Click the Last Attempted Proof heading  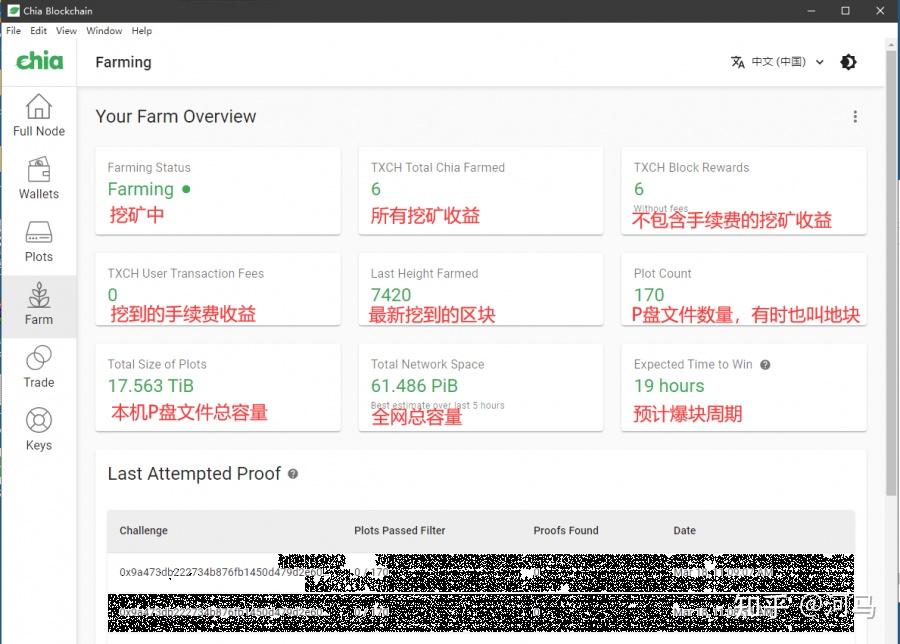point(194,474)
